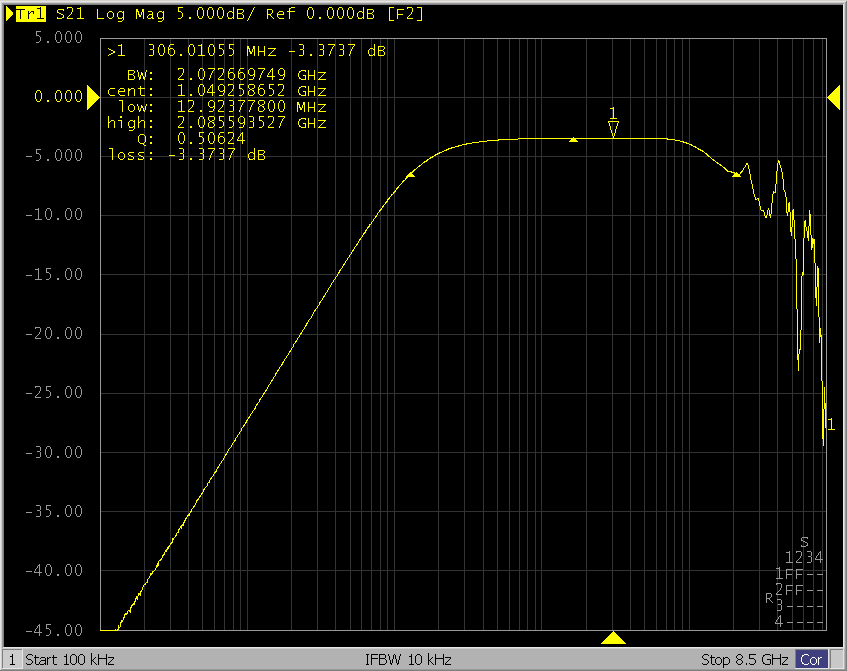Toggle the Cor correction status indicator
The width and height of the screenshot is (847, 671).
810,660
